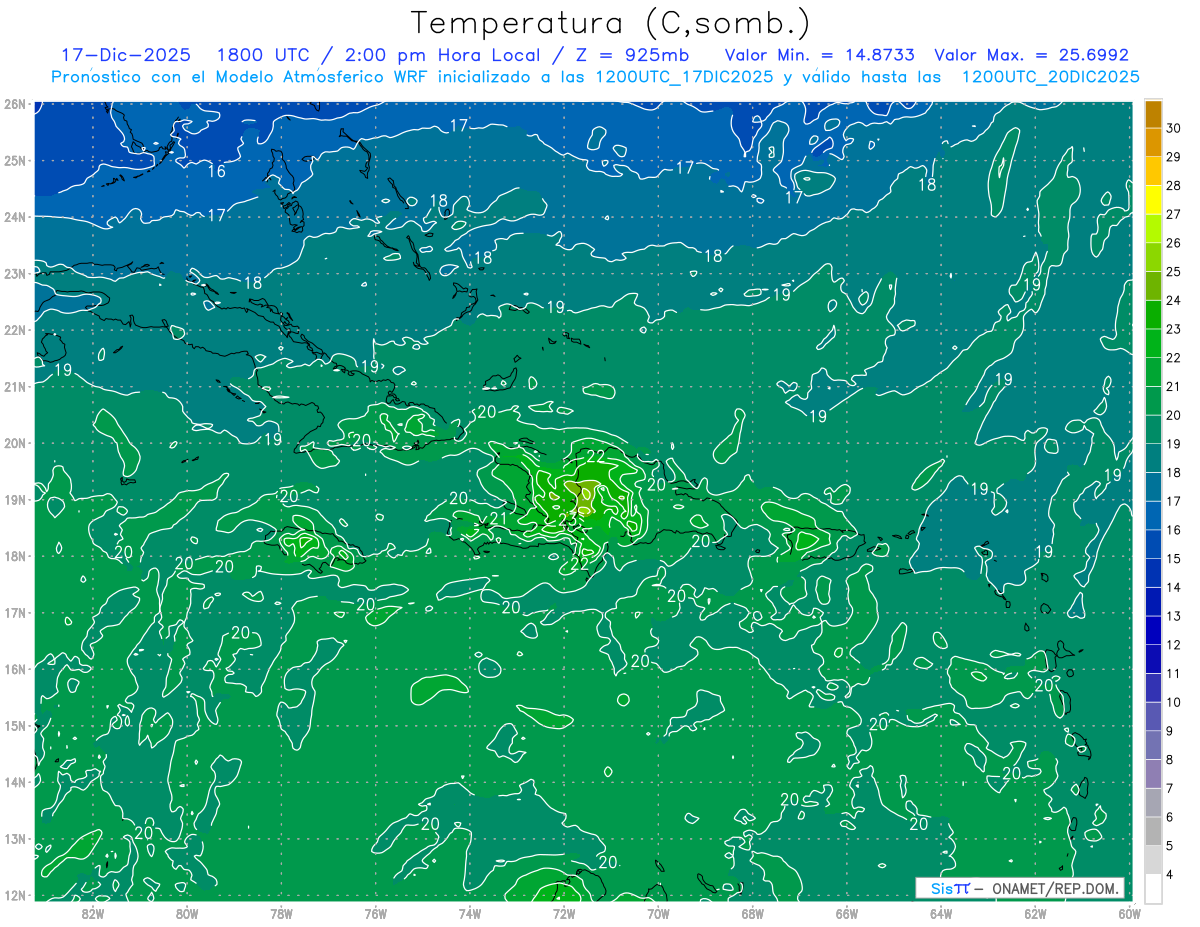The height and width of the screenshot is (927, 1200).
Task: Click the "17N" latitude axis label
Action: [15, 613]
